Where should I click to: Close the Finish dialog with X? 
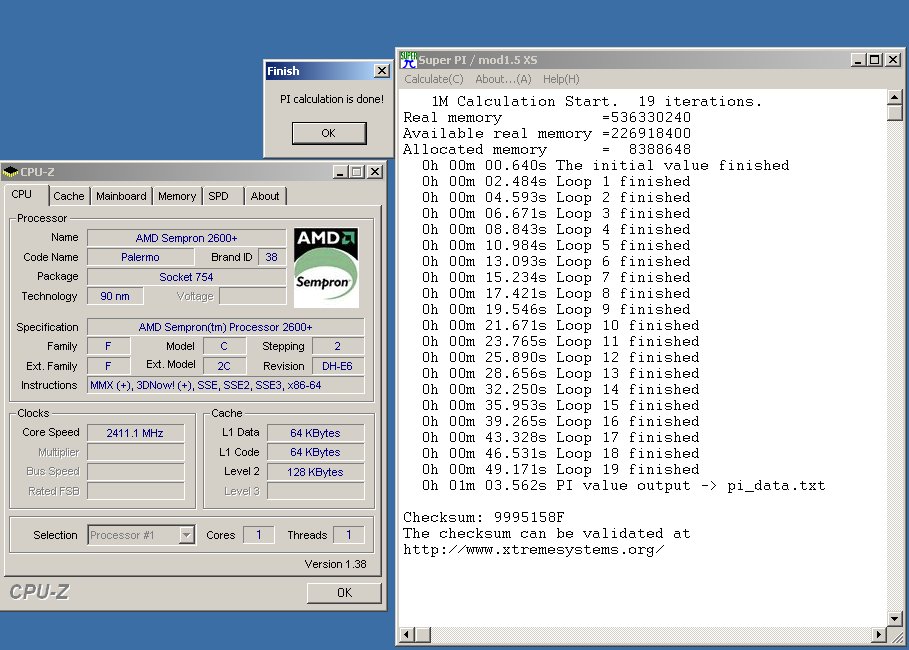pos(381,71)
